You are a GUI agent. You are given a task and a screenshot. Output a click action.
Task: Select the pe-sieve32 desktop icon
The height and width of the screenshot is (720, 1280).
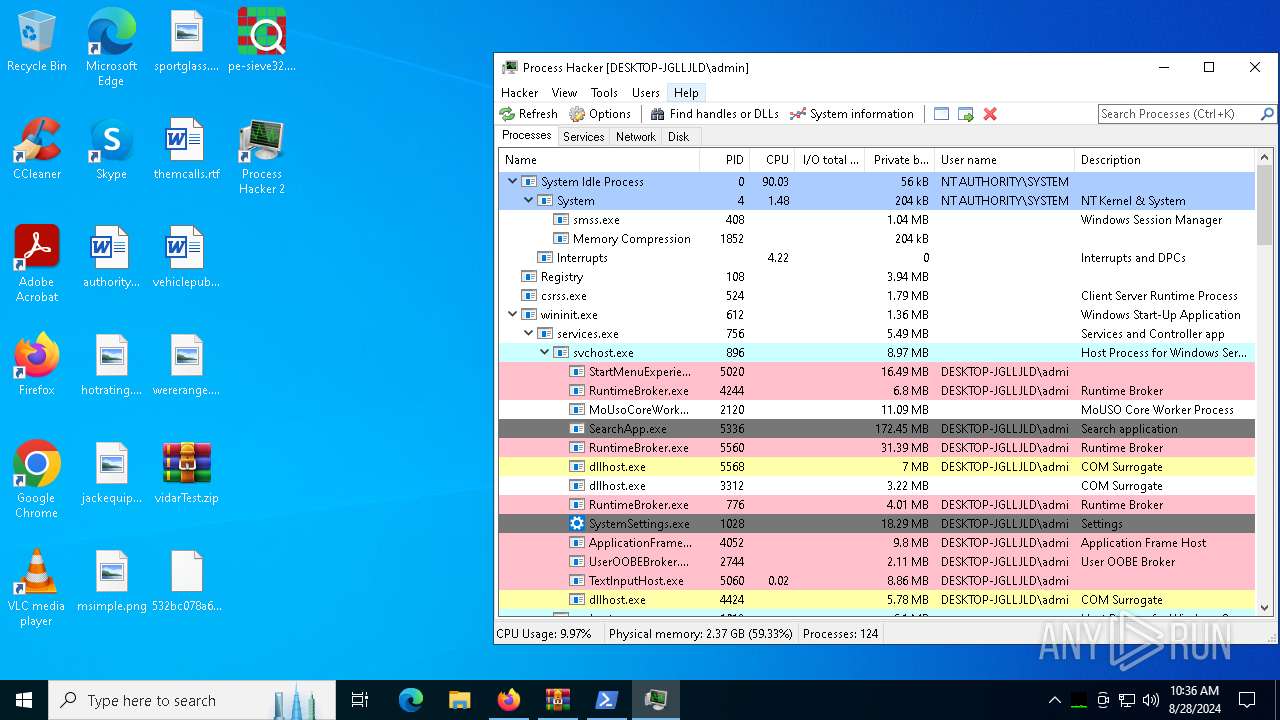pyautogui.click(x=262, y=41)
